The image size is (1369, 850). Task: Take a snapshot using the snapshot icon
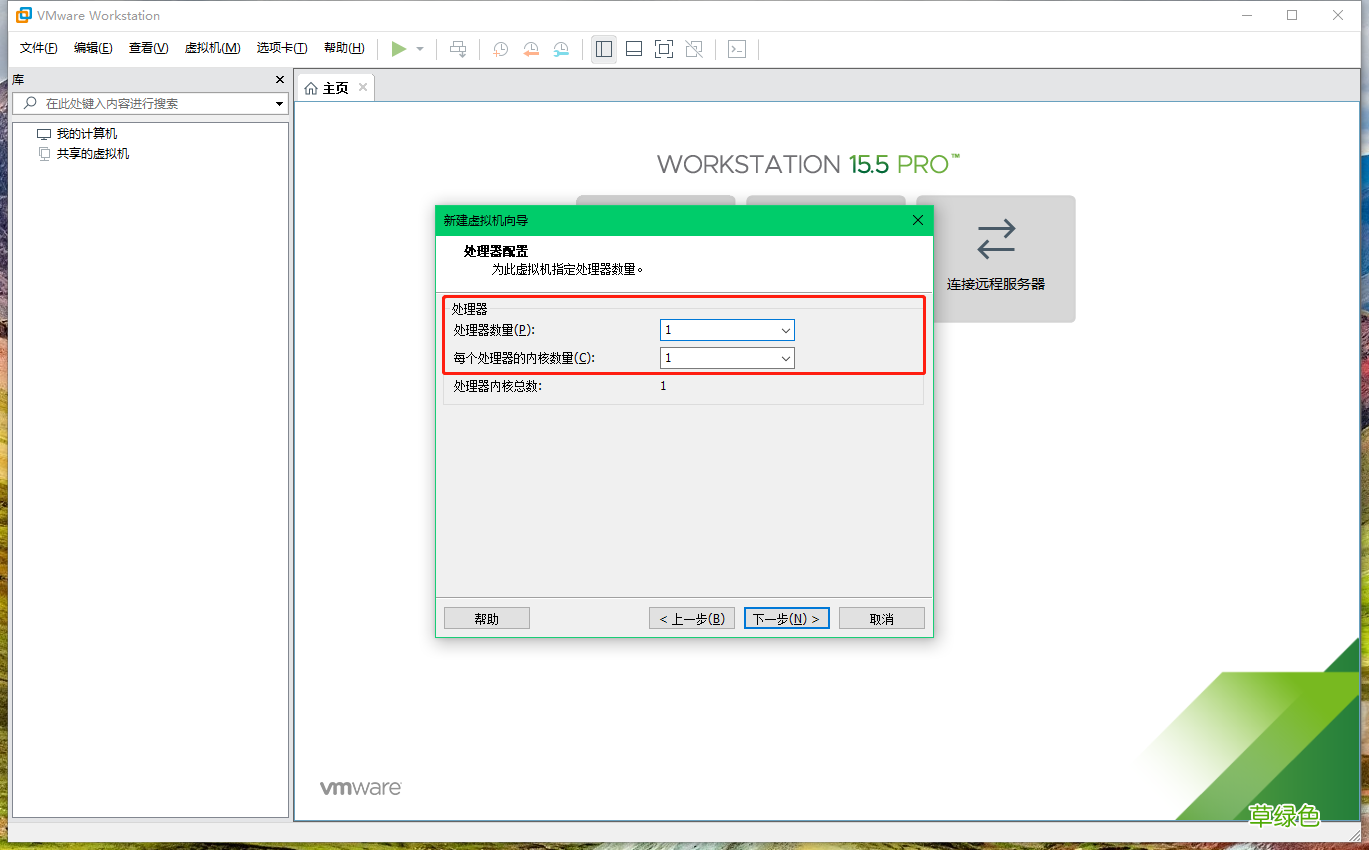click(500, 48)
